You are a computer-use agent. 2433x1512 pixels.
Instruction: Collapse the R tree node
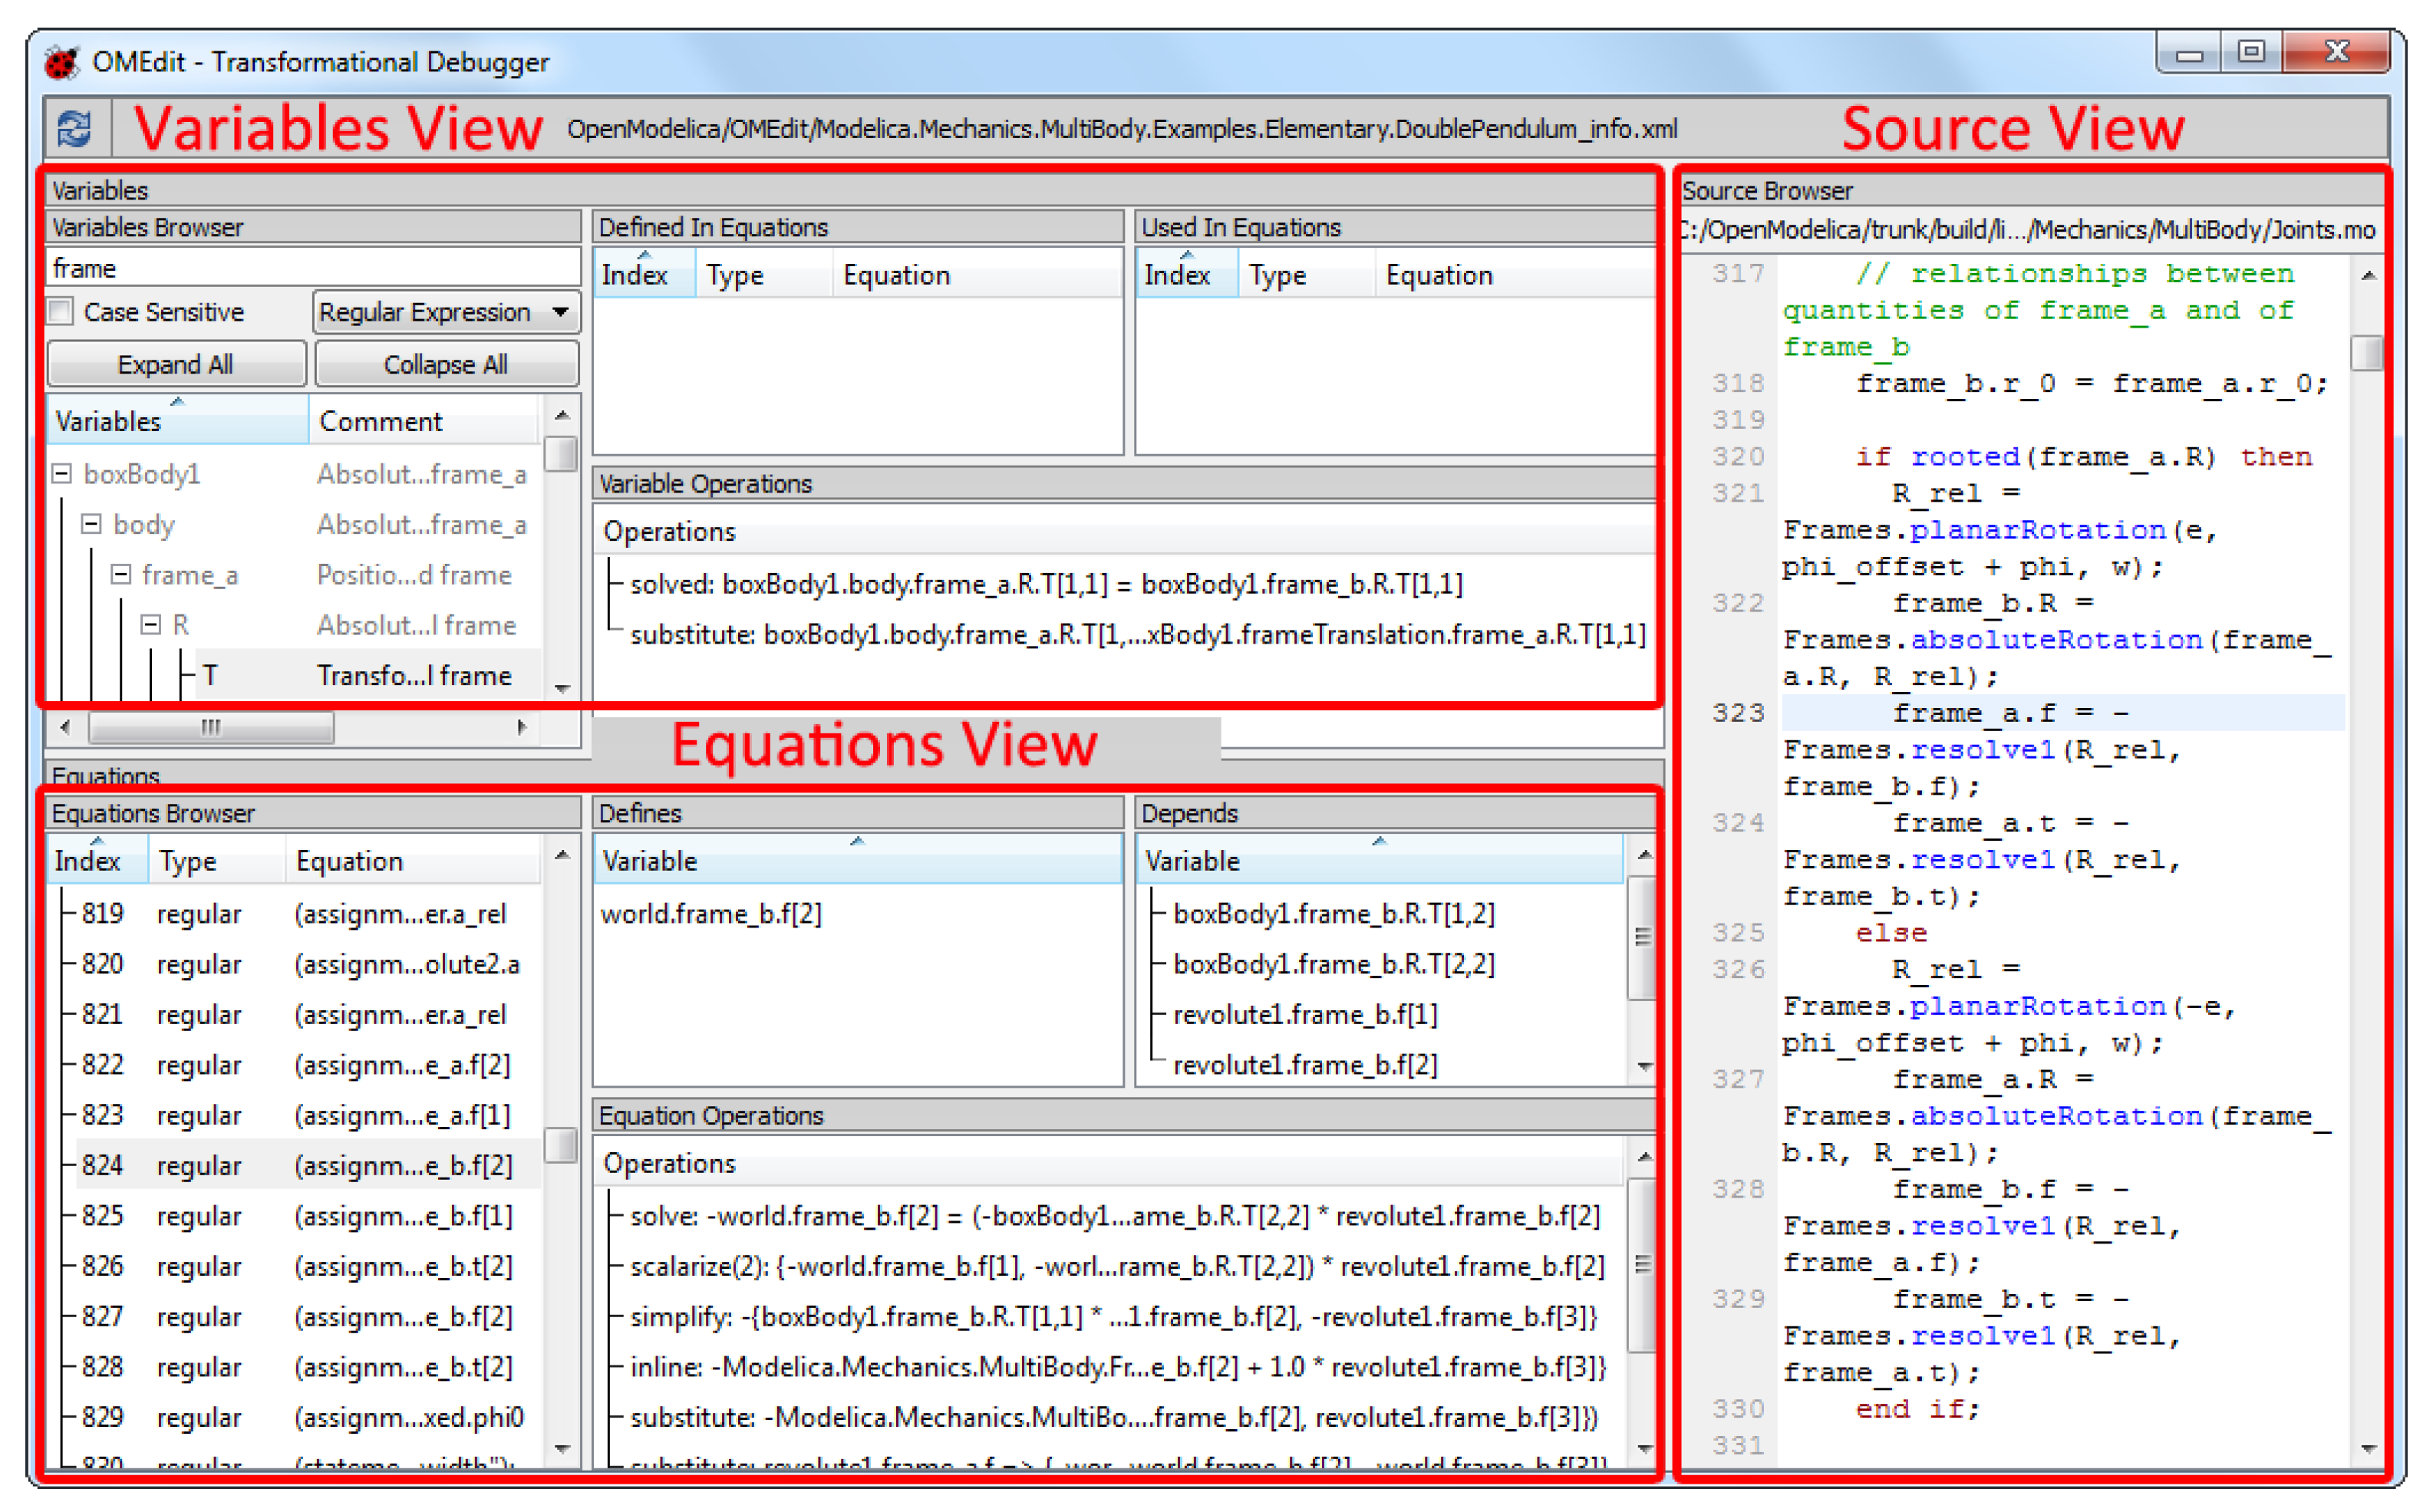(x=150, y=625)
